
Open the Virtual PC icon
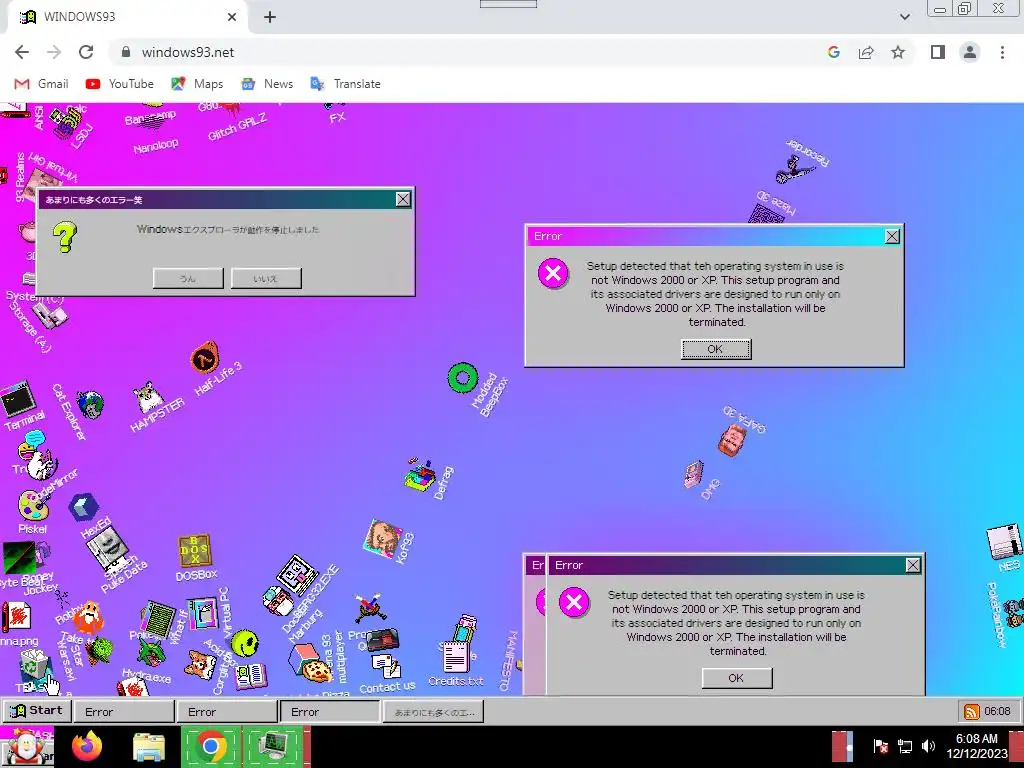[202, 613]
